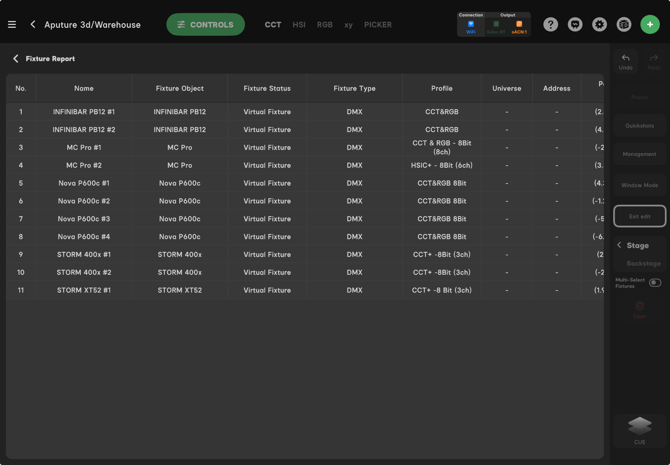
Task: Open the PICKER tab
Action: (378, 25)
